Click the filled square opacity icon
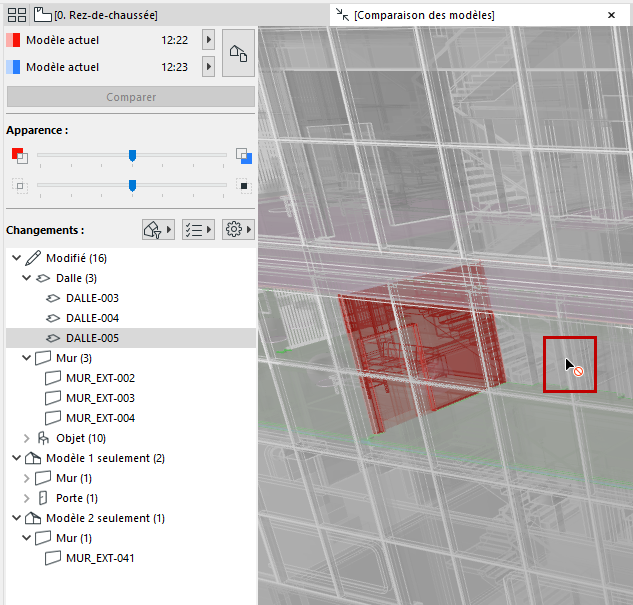633x605 pixels. [244, 186]
